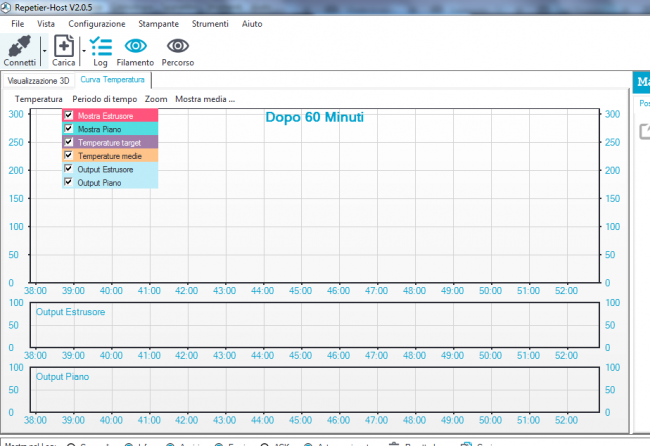This screenshot has width=650, height=446.
Task: Disable the Temperature target checkbox
Action: [x=68, y=142]
